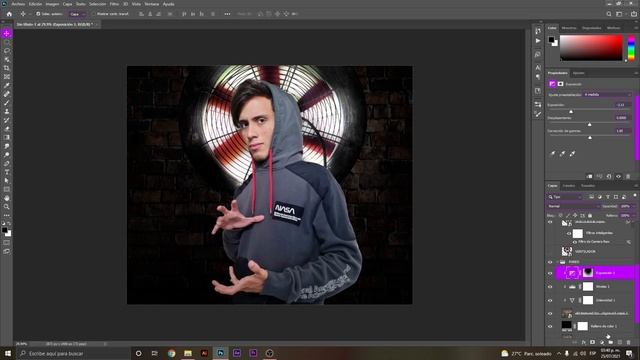Toggle Filtro de Camera Raw visibility

pos(575,242)
